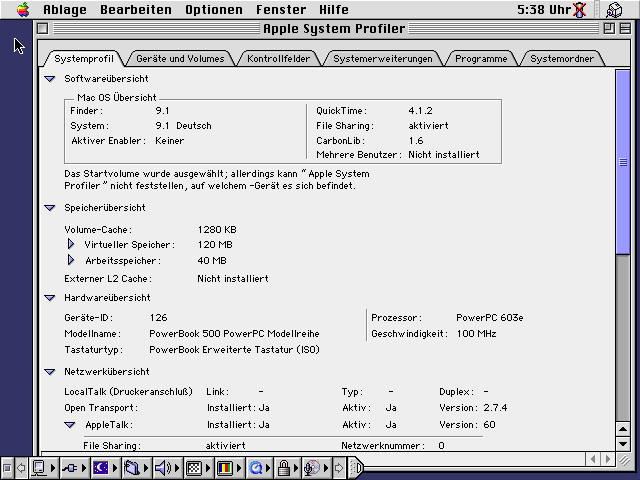This screenshot has width=640, height=480.
Task: Open the speaker volume module
Action: pyautogui.click(x=166, y=468)
